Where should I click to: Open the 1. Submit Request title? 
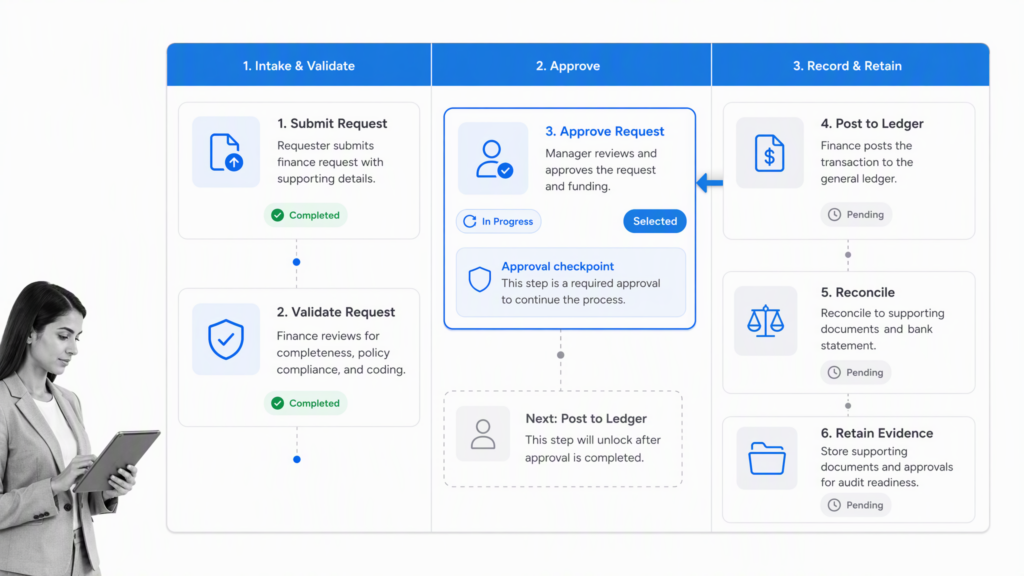[332, 123]
